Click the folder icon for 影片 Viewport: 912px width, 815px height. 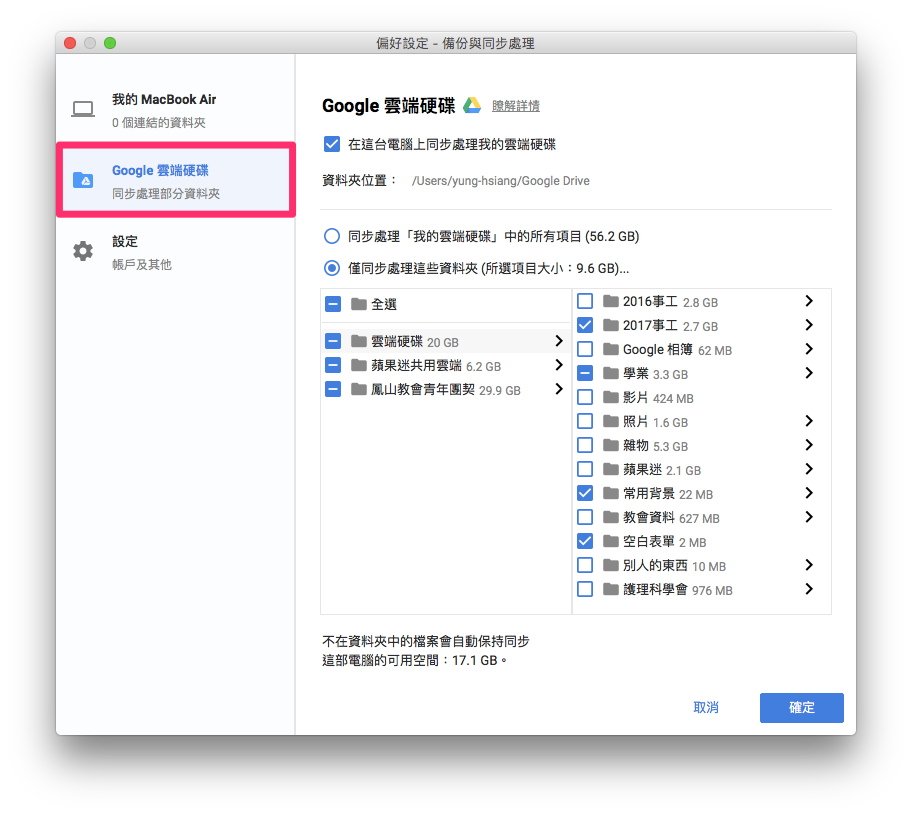611,397
